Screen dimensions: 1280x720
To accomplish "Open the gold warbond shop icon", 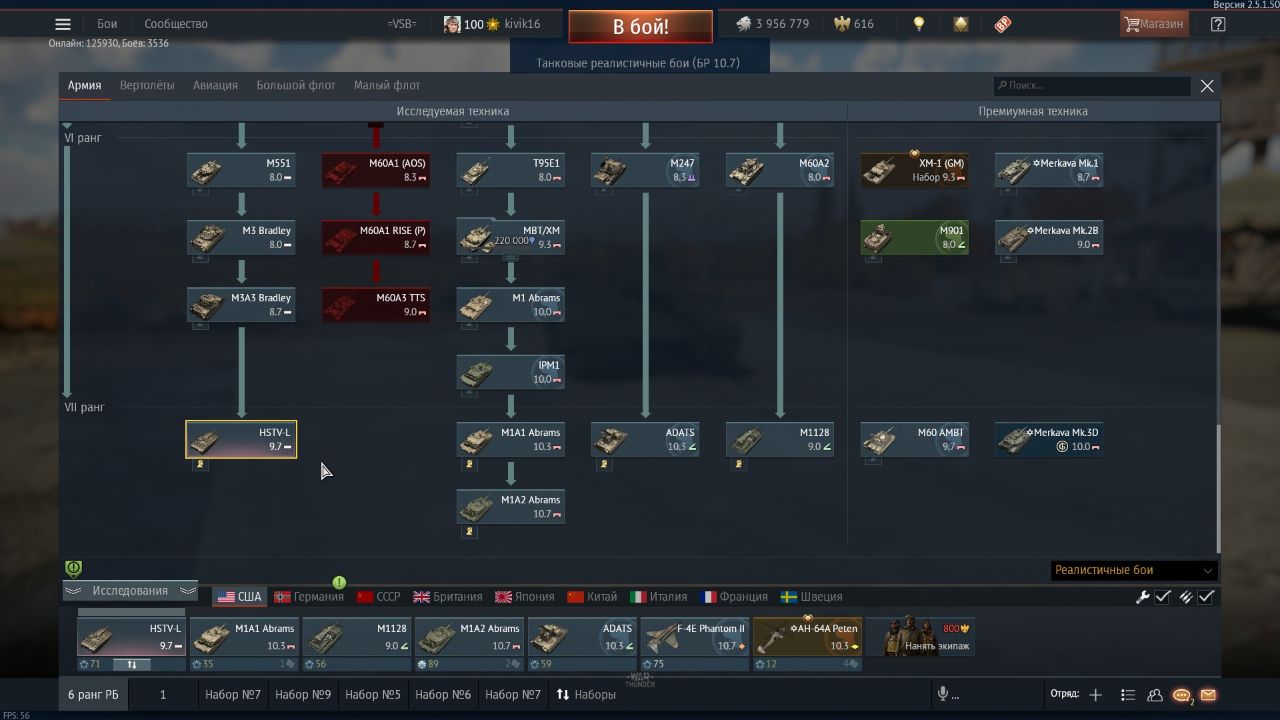I will pos(961,24).
